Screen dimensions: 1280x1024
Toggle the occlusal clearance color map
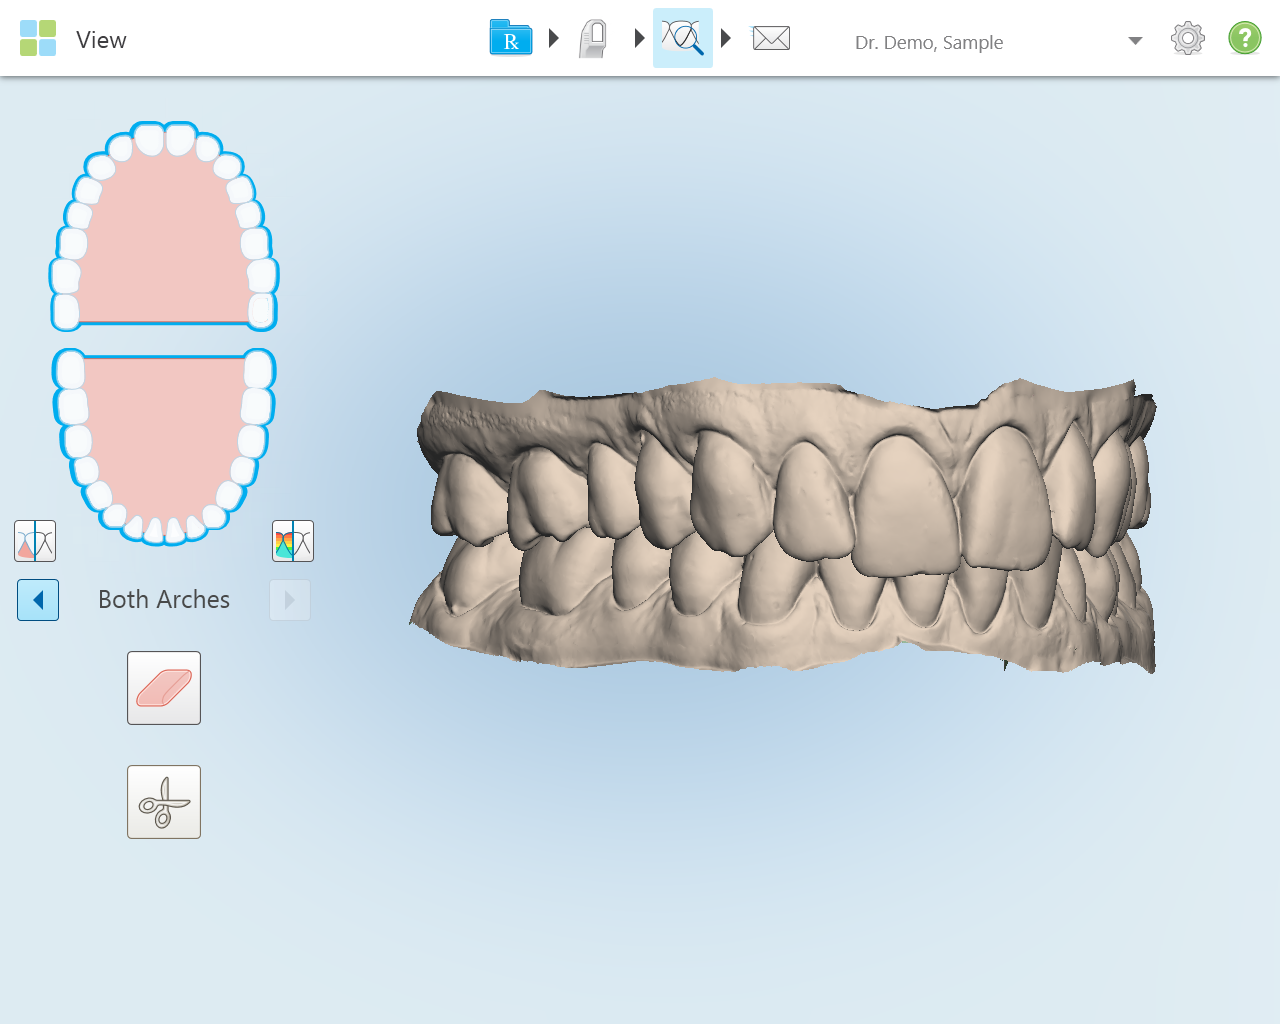pyautogui.click(x=293, y=541)
